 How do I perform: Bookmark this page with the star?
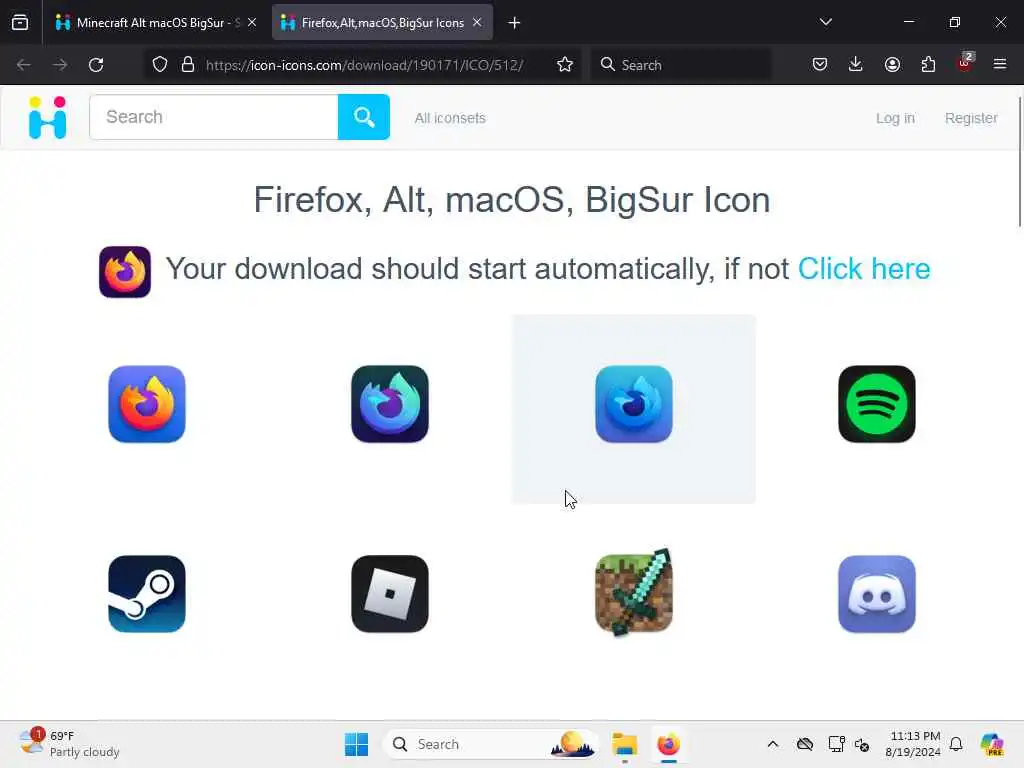[x=565, y=65]
